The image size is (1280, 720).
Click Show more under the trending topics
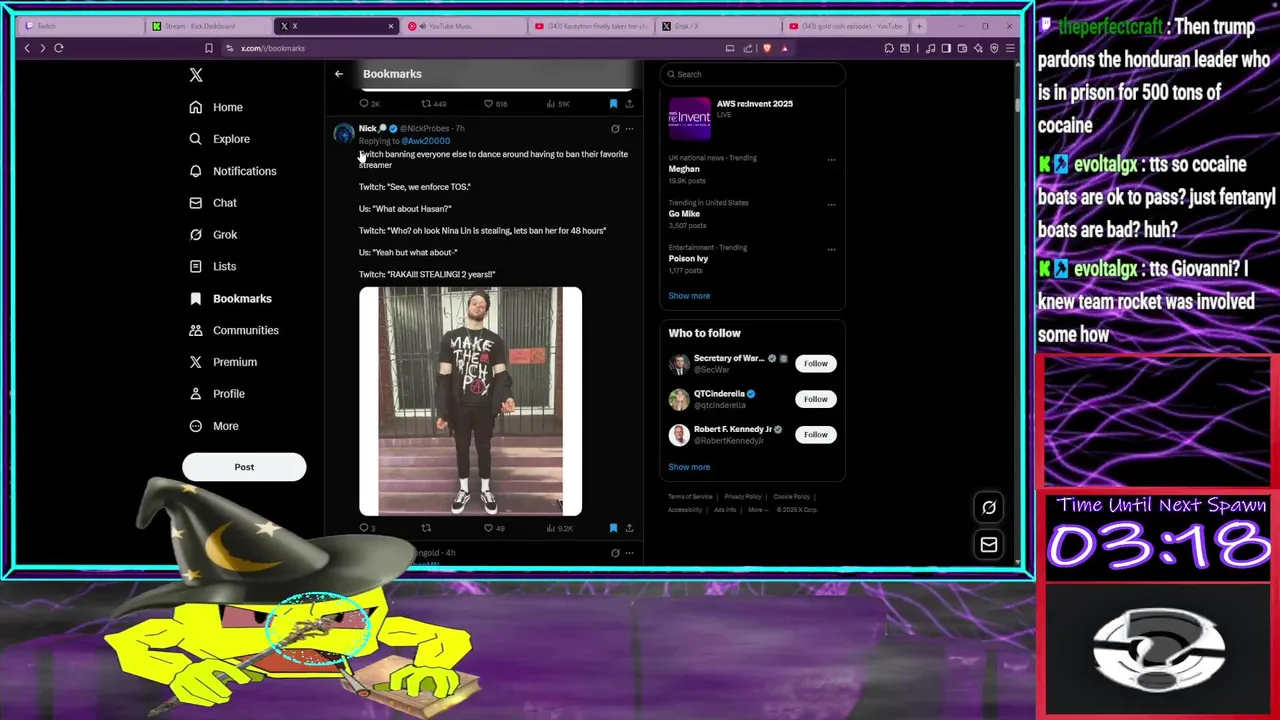689,296
